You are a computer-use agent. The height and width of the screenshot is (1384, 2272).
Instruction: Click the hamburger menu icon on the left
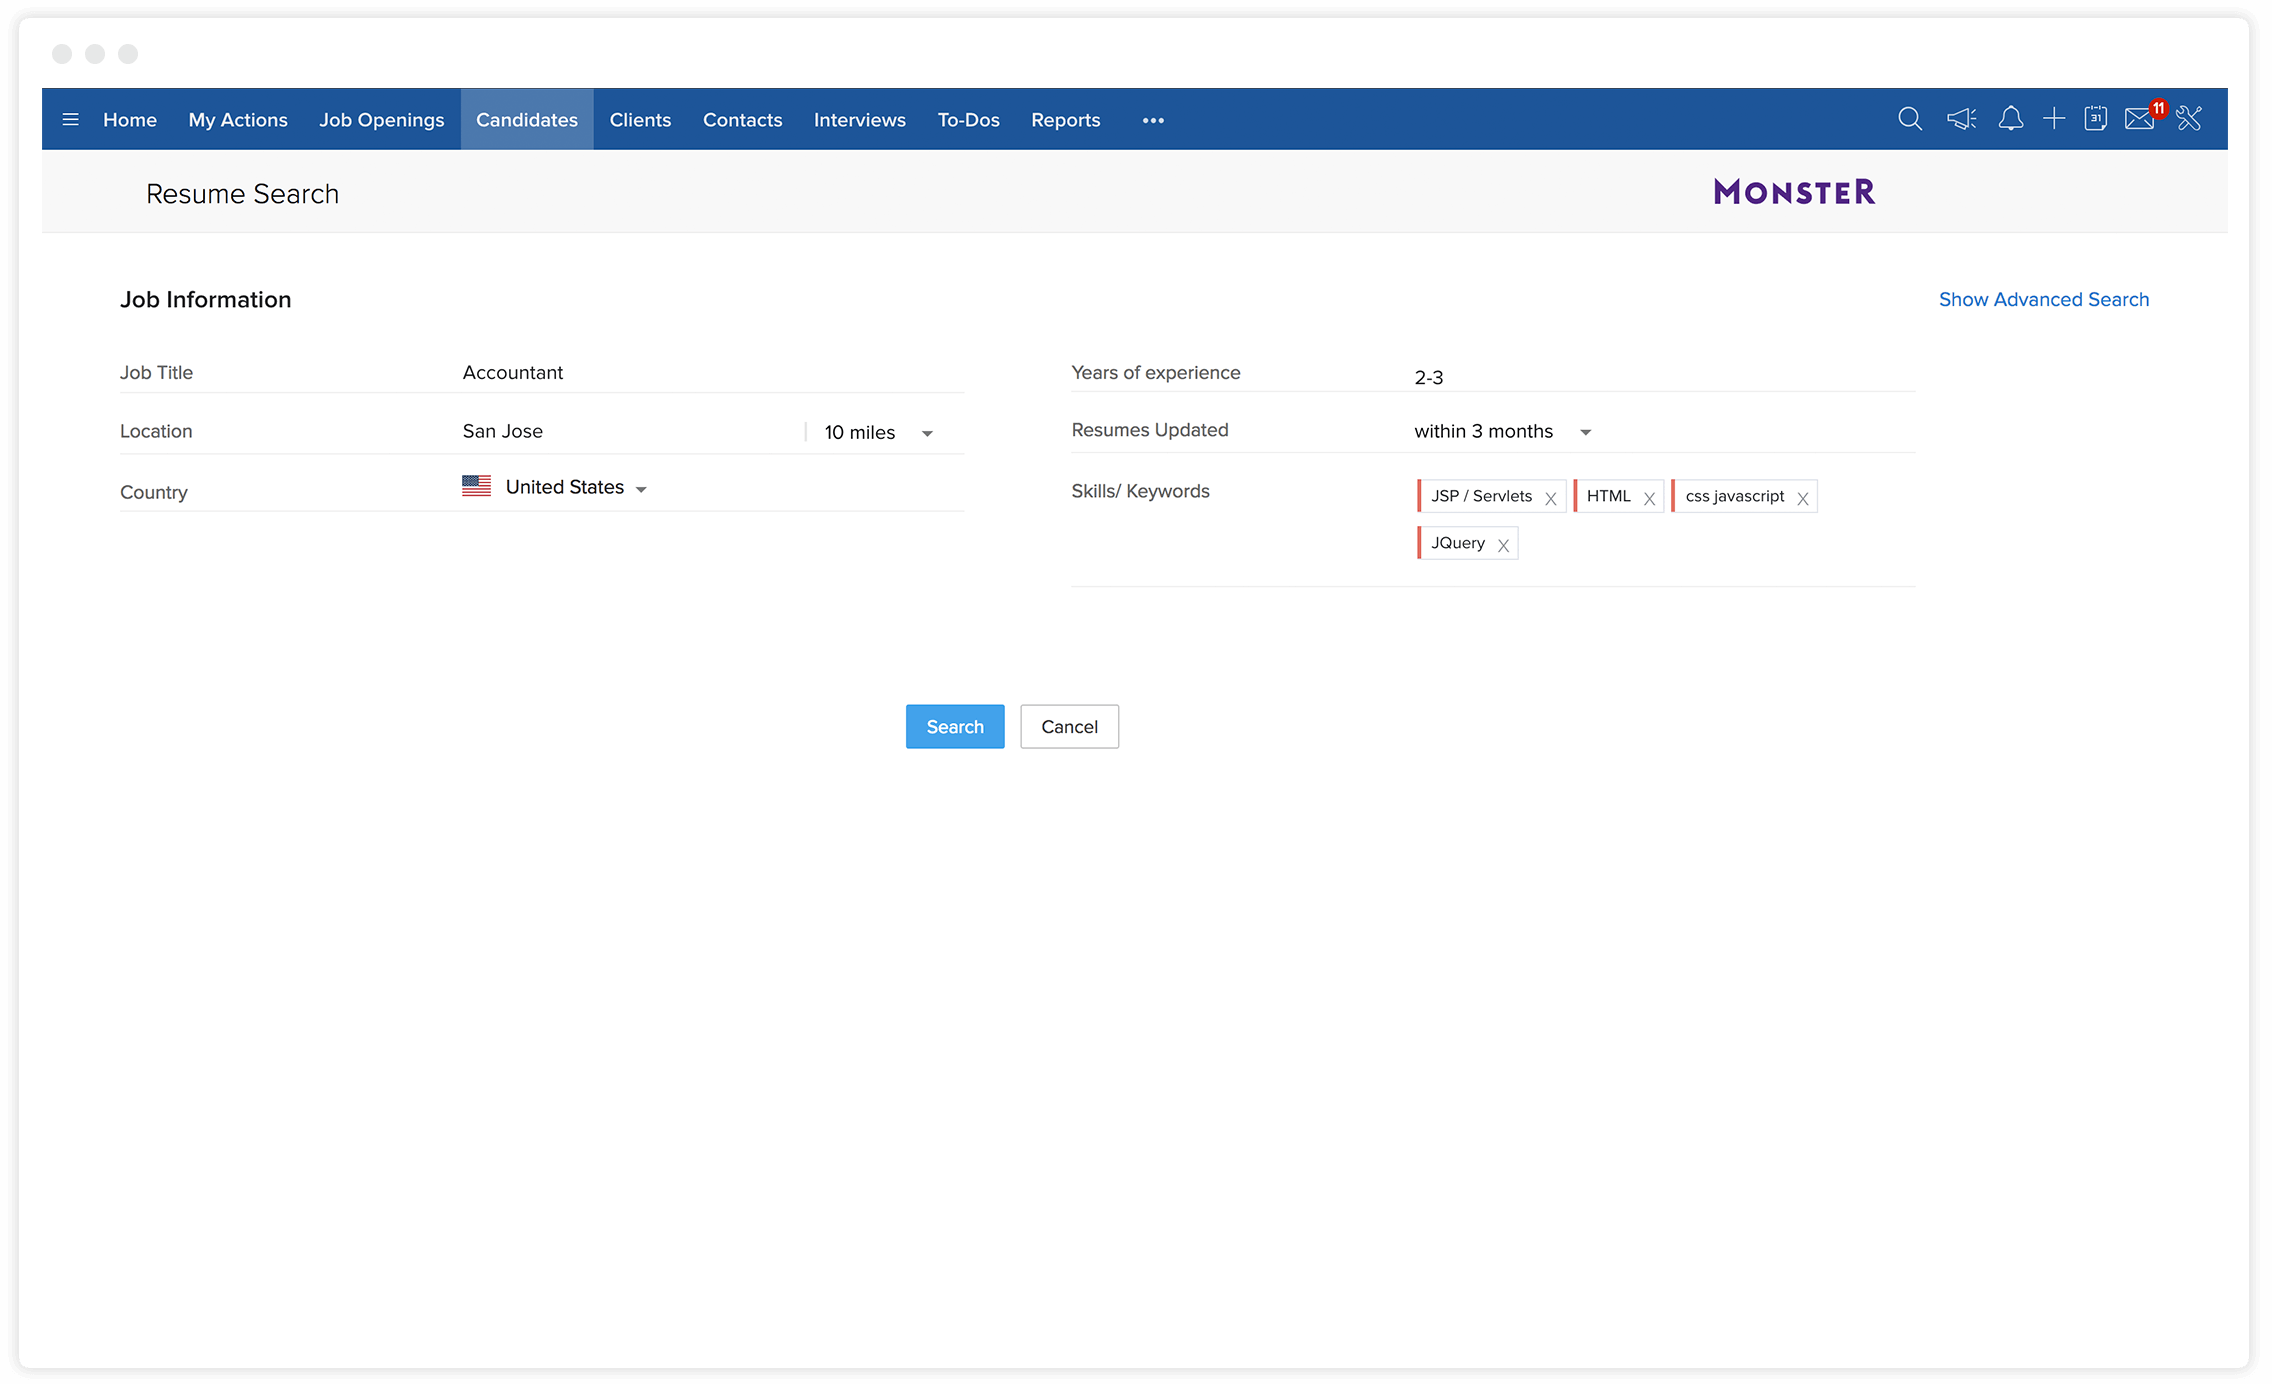coord(70,118)
